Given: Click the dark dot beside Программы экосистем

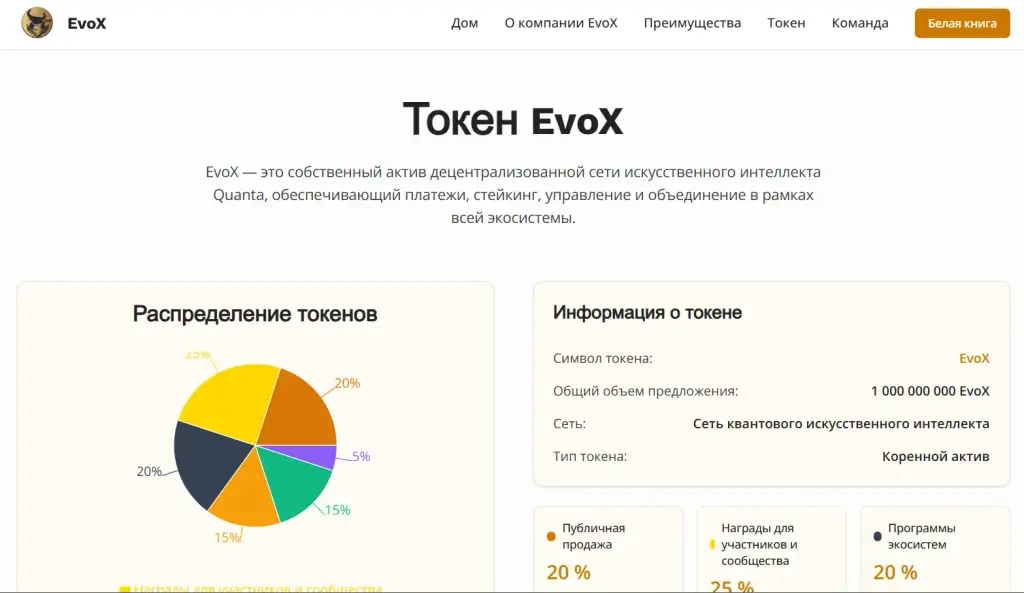Looking at the screenshot, I should pos(877,536).
